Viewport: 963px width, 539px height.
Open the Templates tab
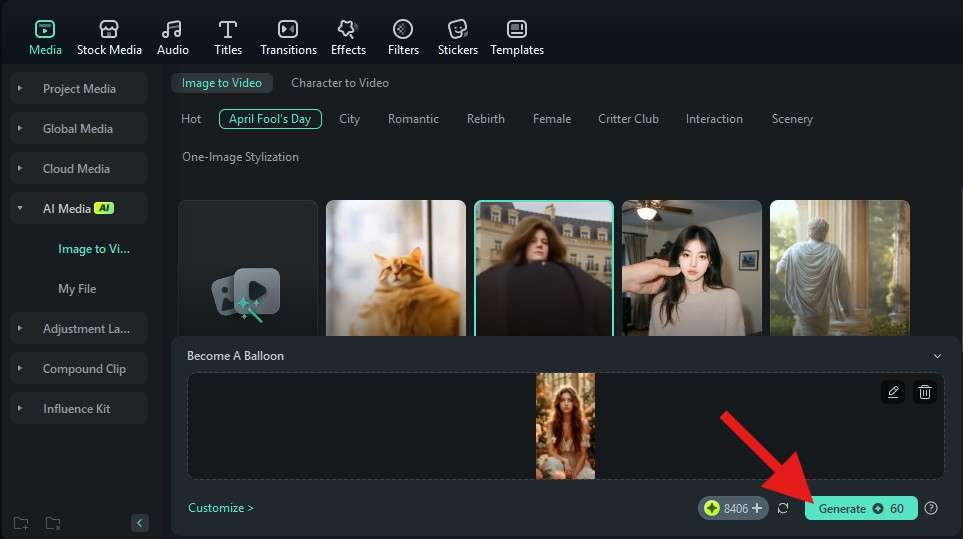517,37
